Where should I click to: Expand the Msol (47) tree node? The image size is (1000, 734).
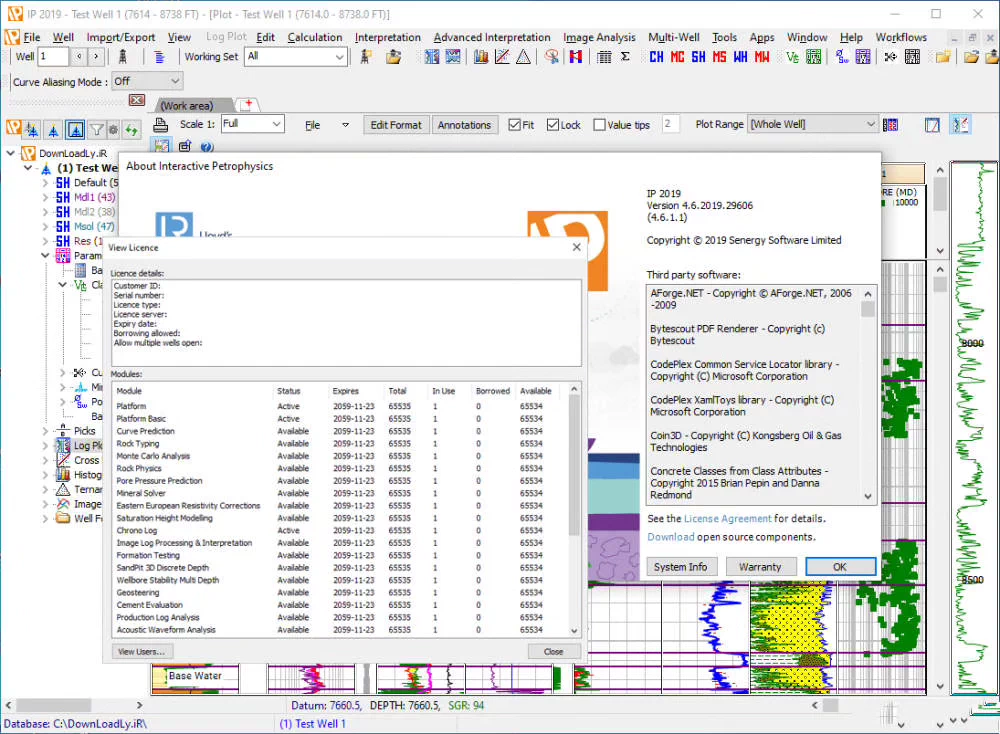45,226
